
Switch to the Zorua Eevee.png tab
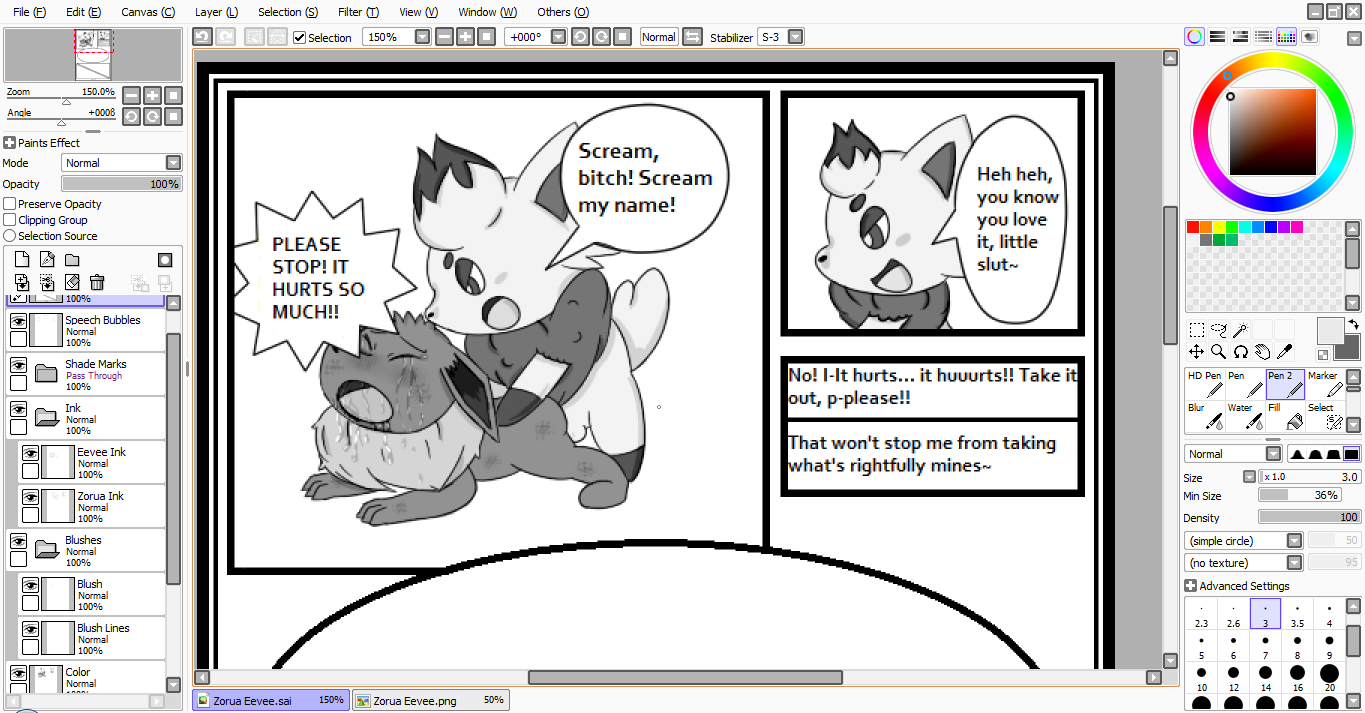(x=430, y=700)
